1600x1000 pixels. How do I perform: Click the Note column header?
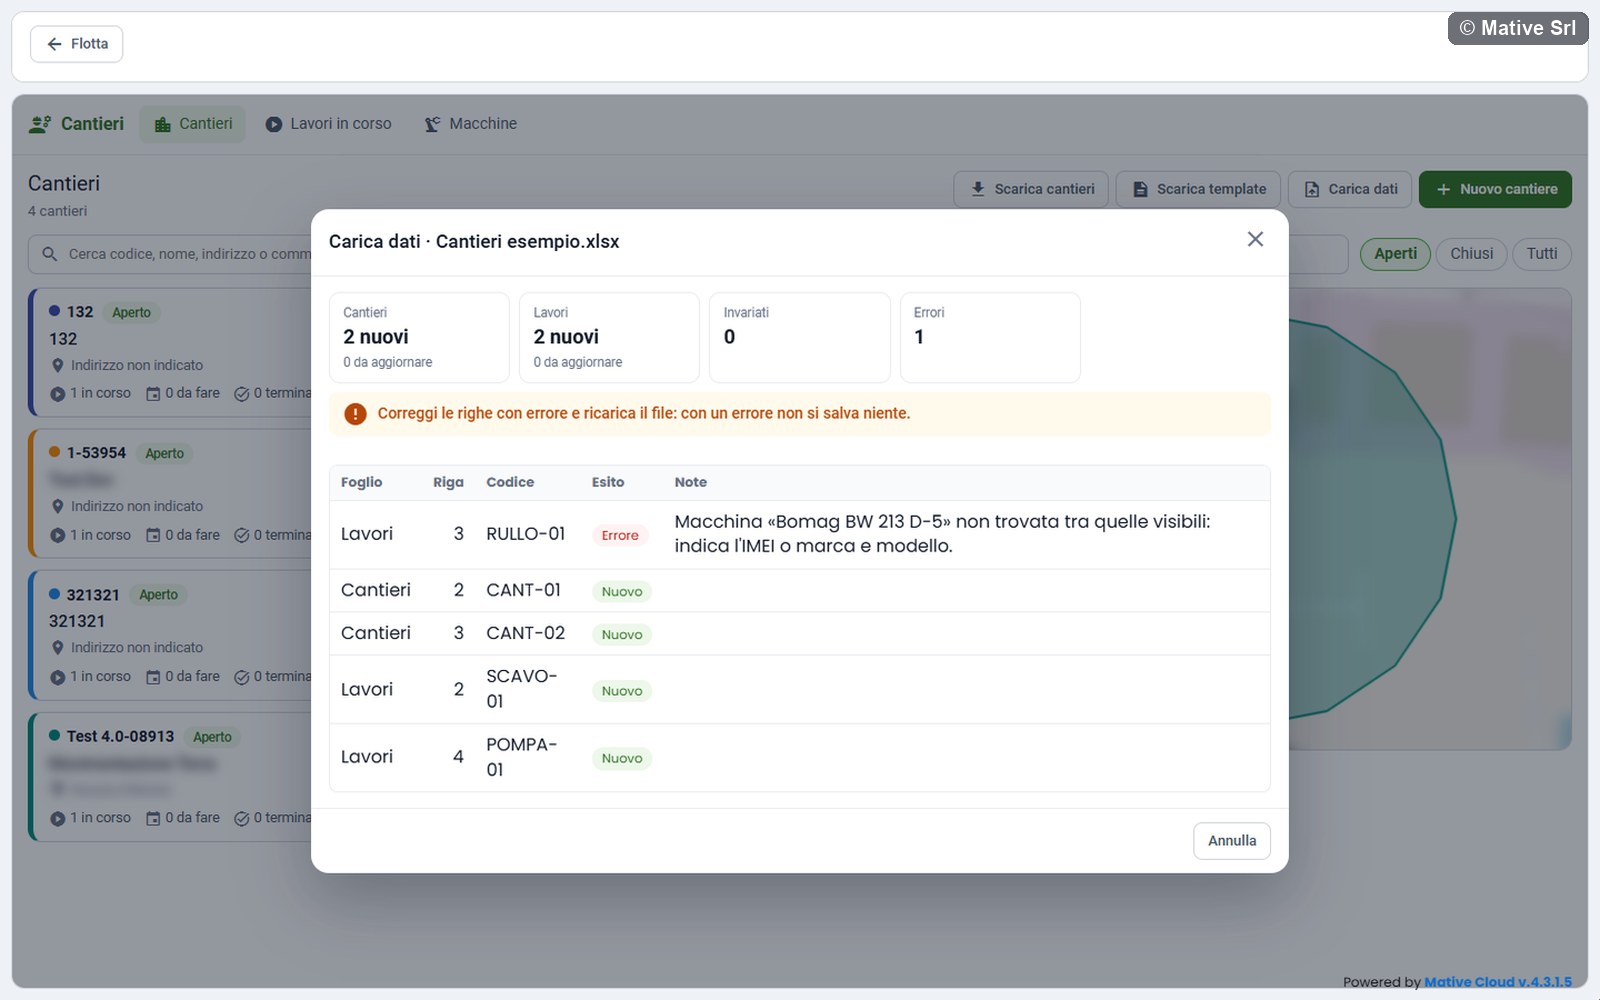(x=691, y=482)
